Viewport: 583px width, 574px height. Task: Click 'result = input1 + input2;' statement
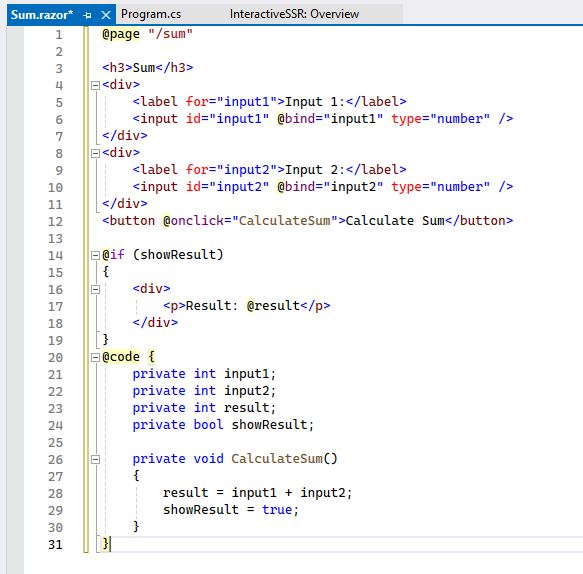point(257,493)
